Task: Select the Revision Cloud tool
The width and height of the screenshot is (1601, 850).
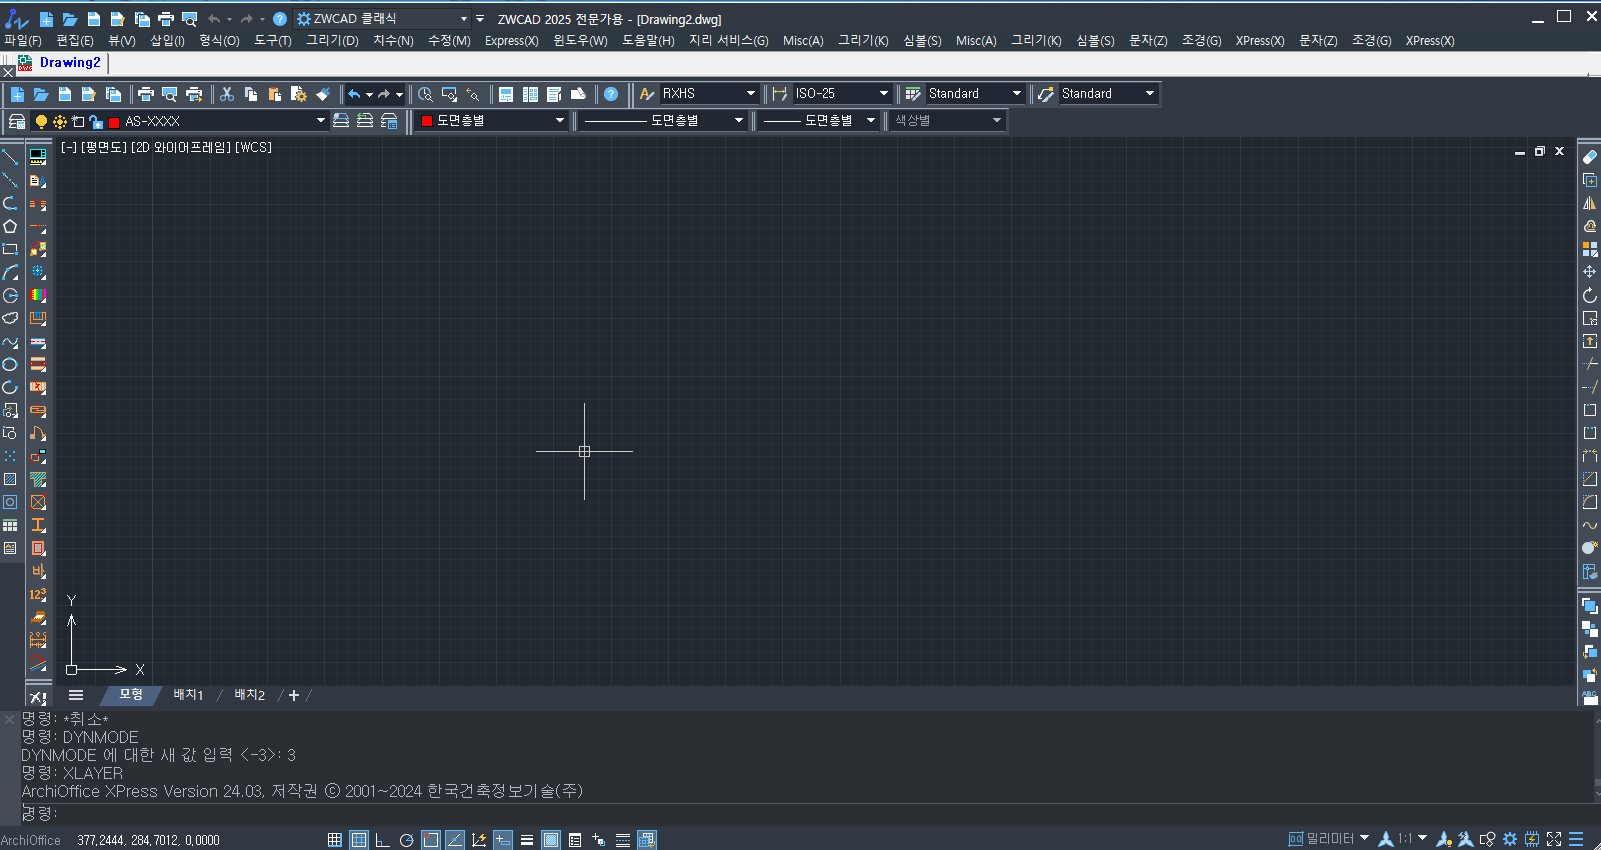Action: [10, 318]
